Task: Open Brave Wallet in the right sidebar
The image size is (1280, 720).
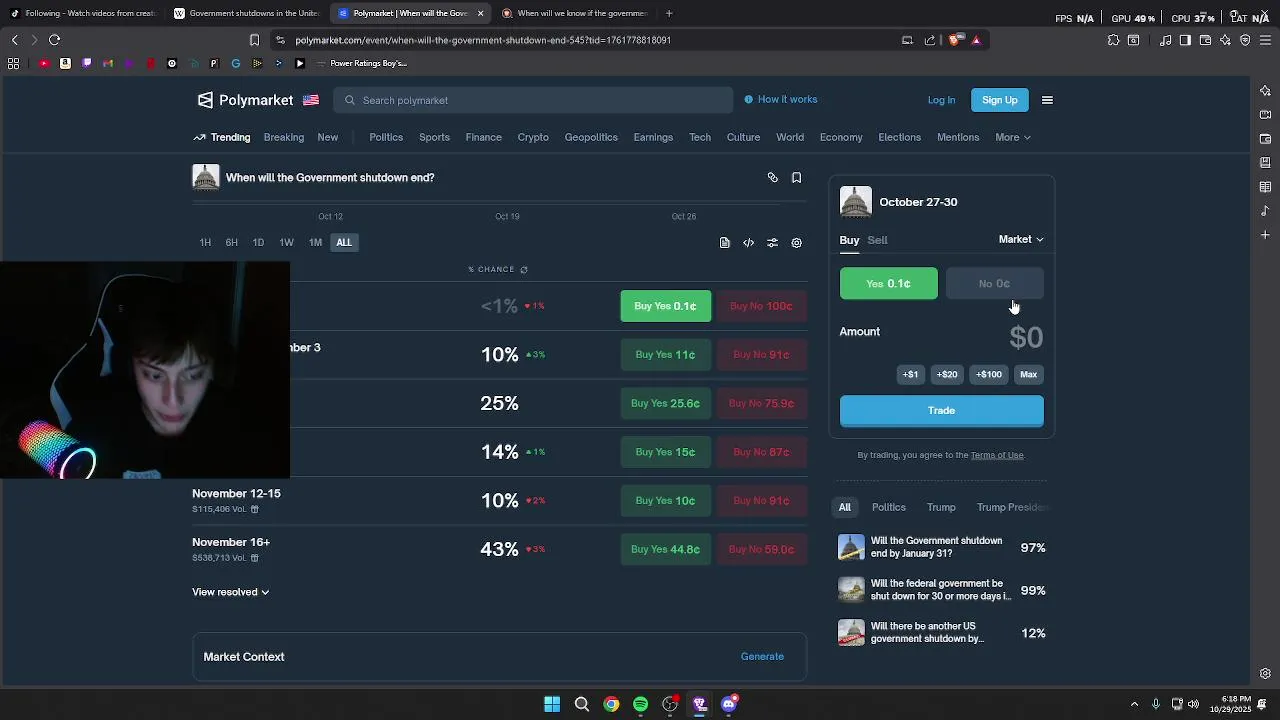Action: [x=1265, y=139]
